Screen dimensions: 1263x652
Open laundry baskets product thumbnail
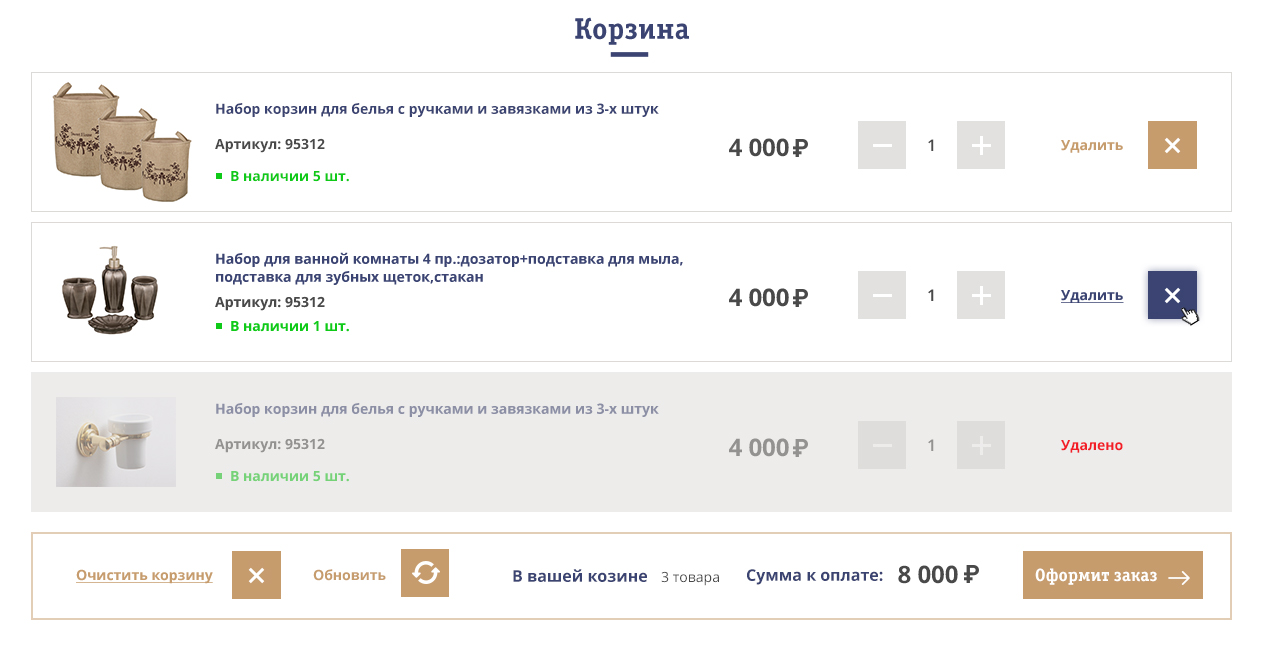point(120,142)
